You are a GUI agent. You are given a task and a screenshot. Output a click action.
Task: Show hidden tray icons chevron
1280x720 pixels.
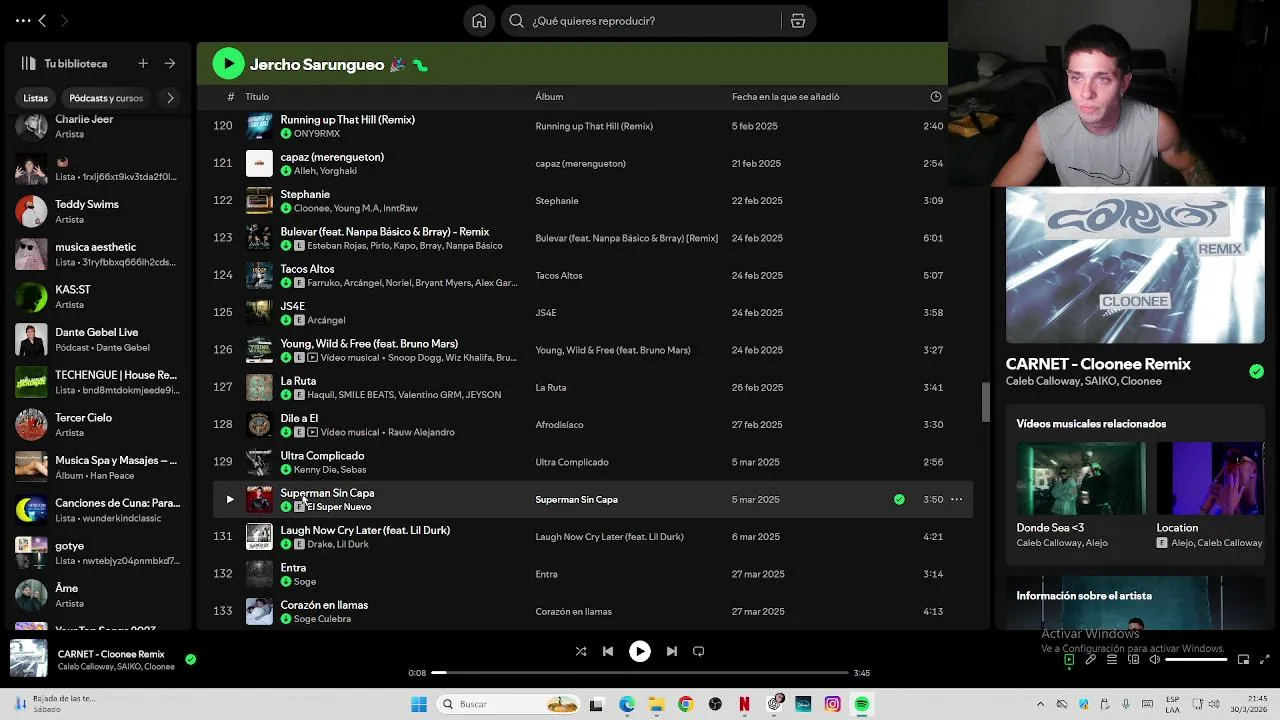coord(1041,704)
